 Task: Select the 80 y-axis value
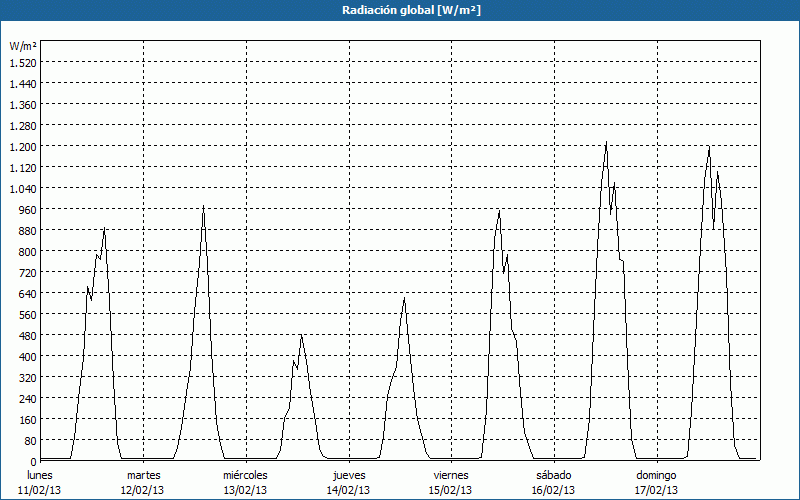point(31,441)
